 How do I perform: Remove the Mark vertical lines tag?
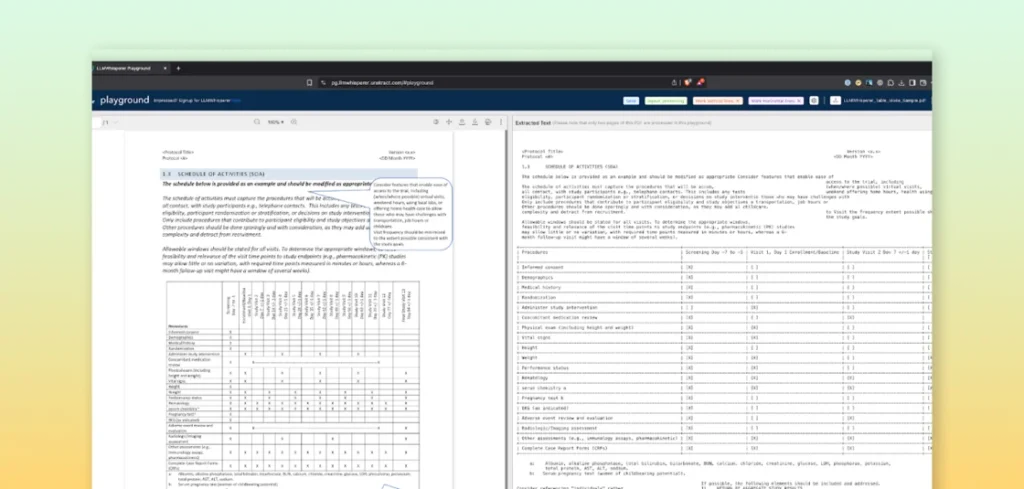736,101
